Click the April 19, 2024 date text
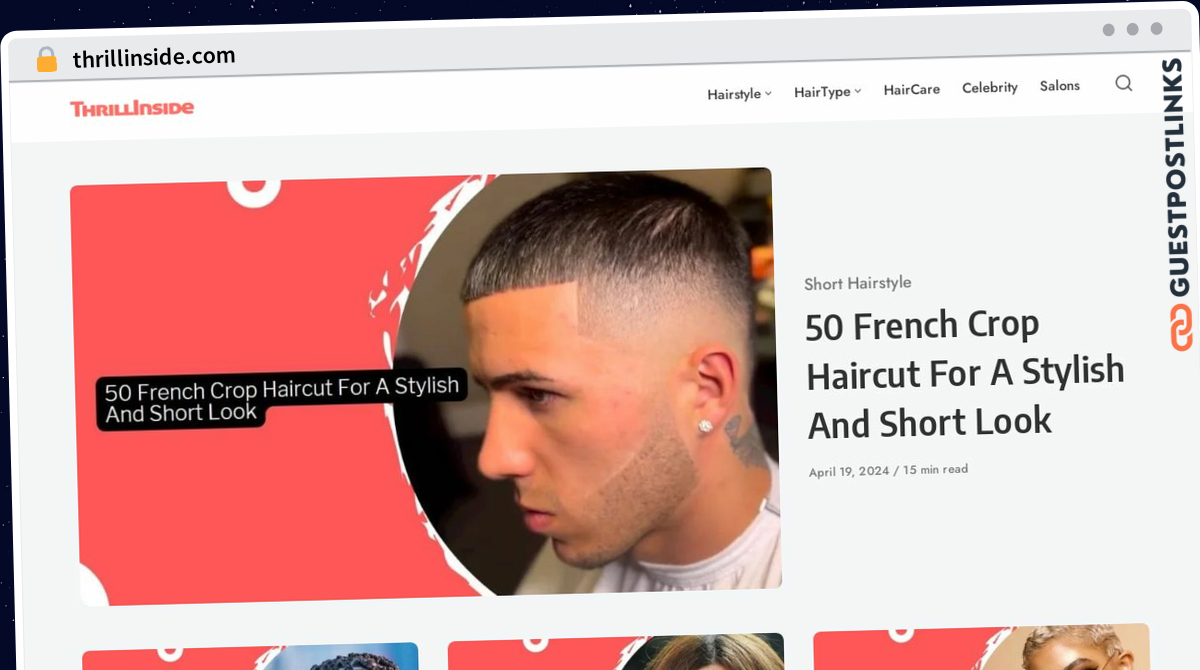The width and height of the screenshot is (1200, 670). pyautogui.click(x=849, y=471)
